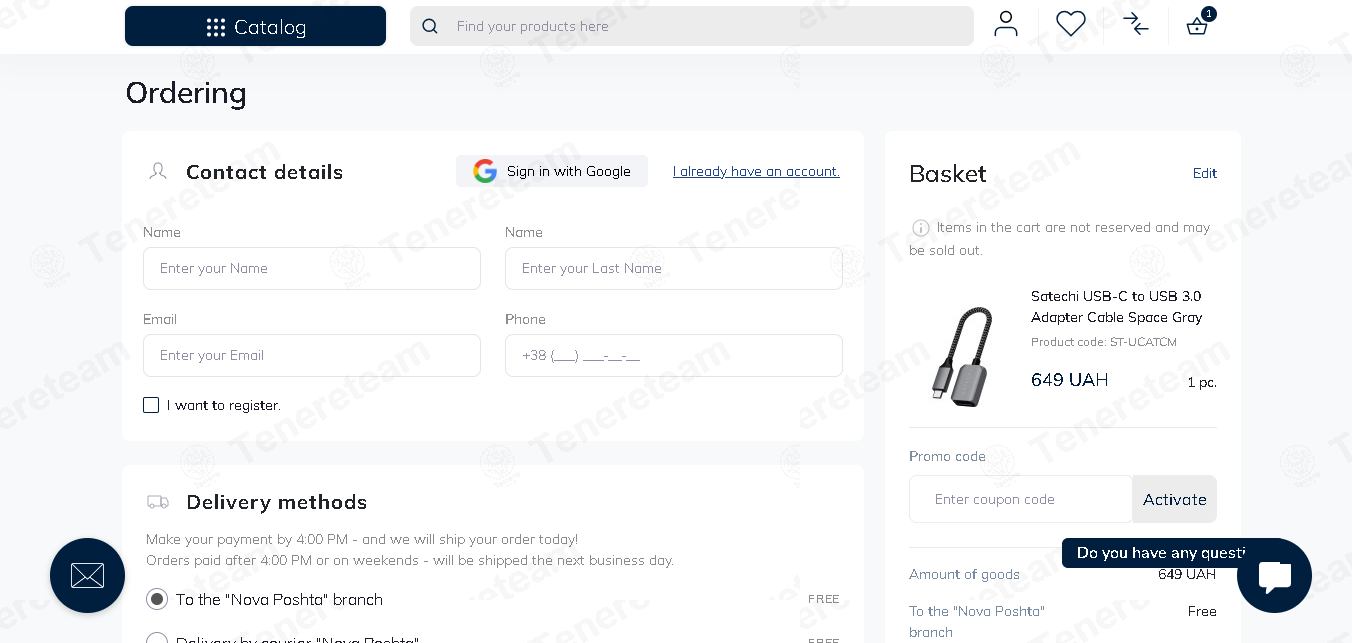Viewport: 1352px width, 643px height.
Task: Click the search magnifier icon
Action: click(x=430, y=26)
